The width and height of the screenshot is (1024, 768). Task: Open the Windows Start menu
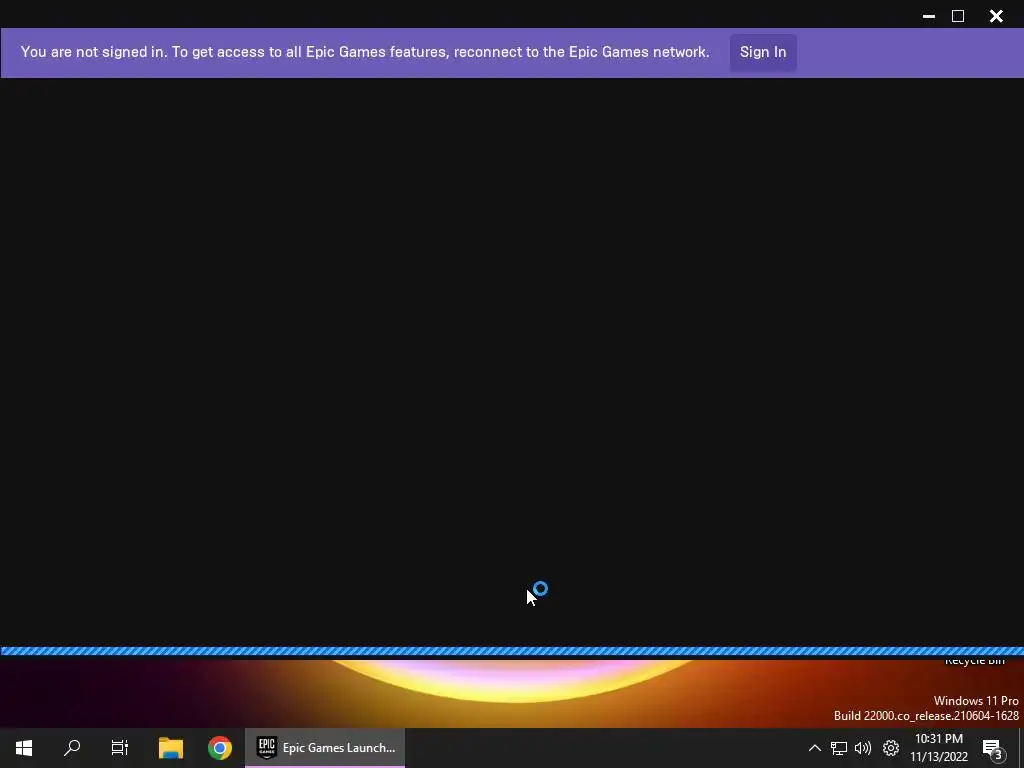[24, 748]
